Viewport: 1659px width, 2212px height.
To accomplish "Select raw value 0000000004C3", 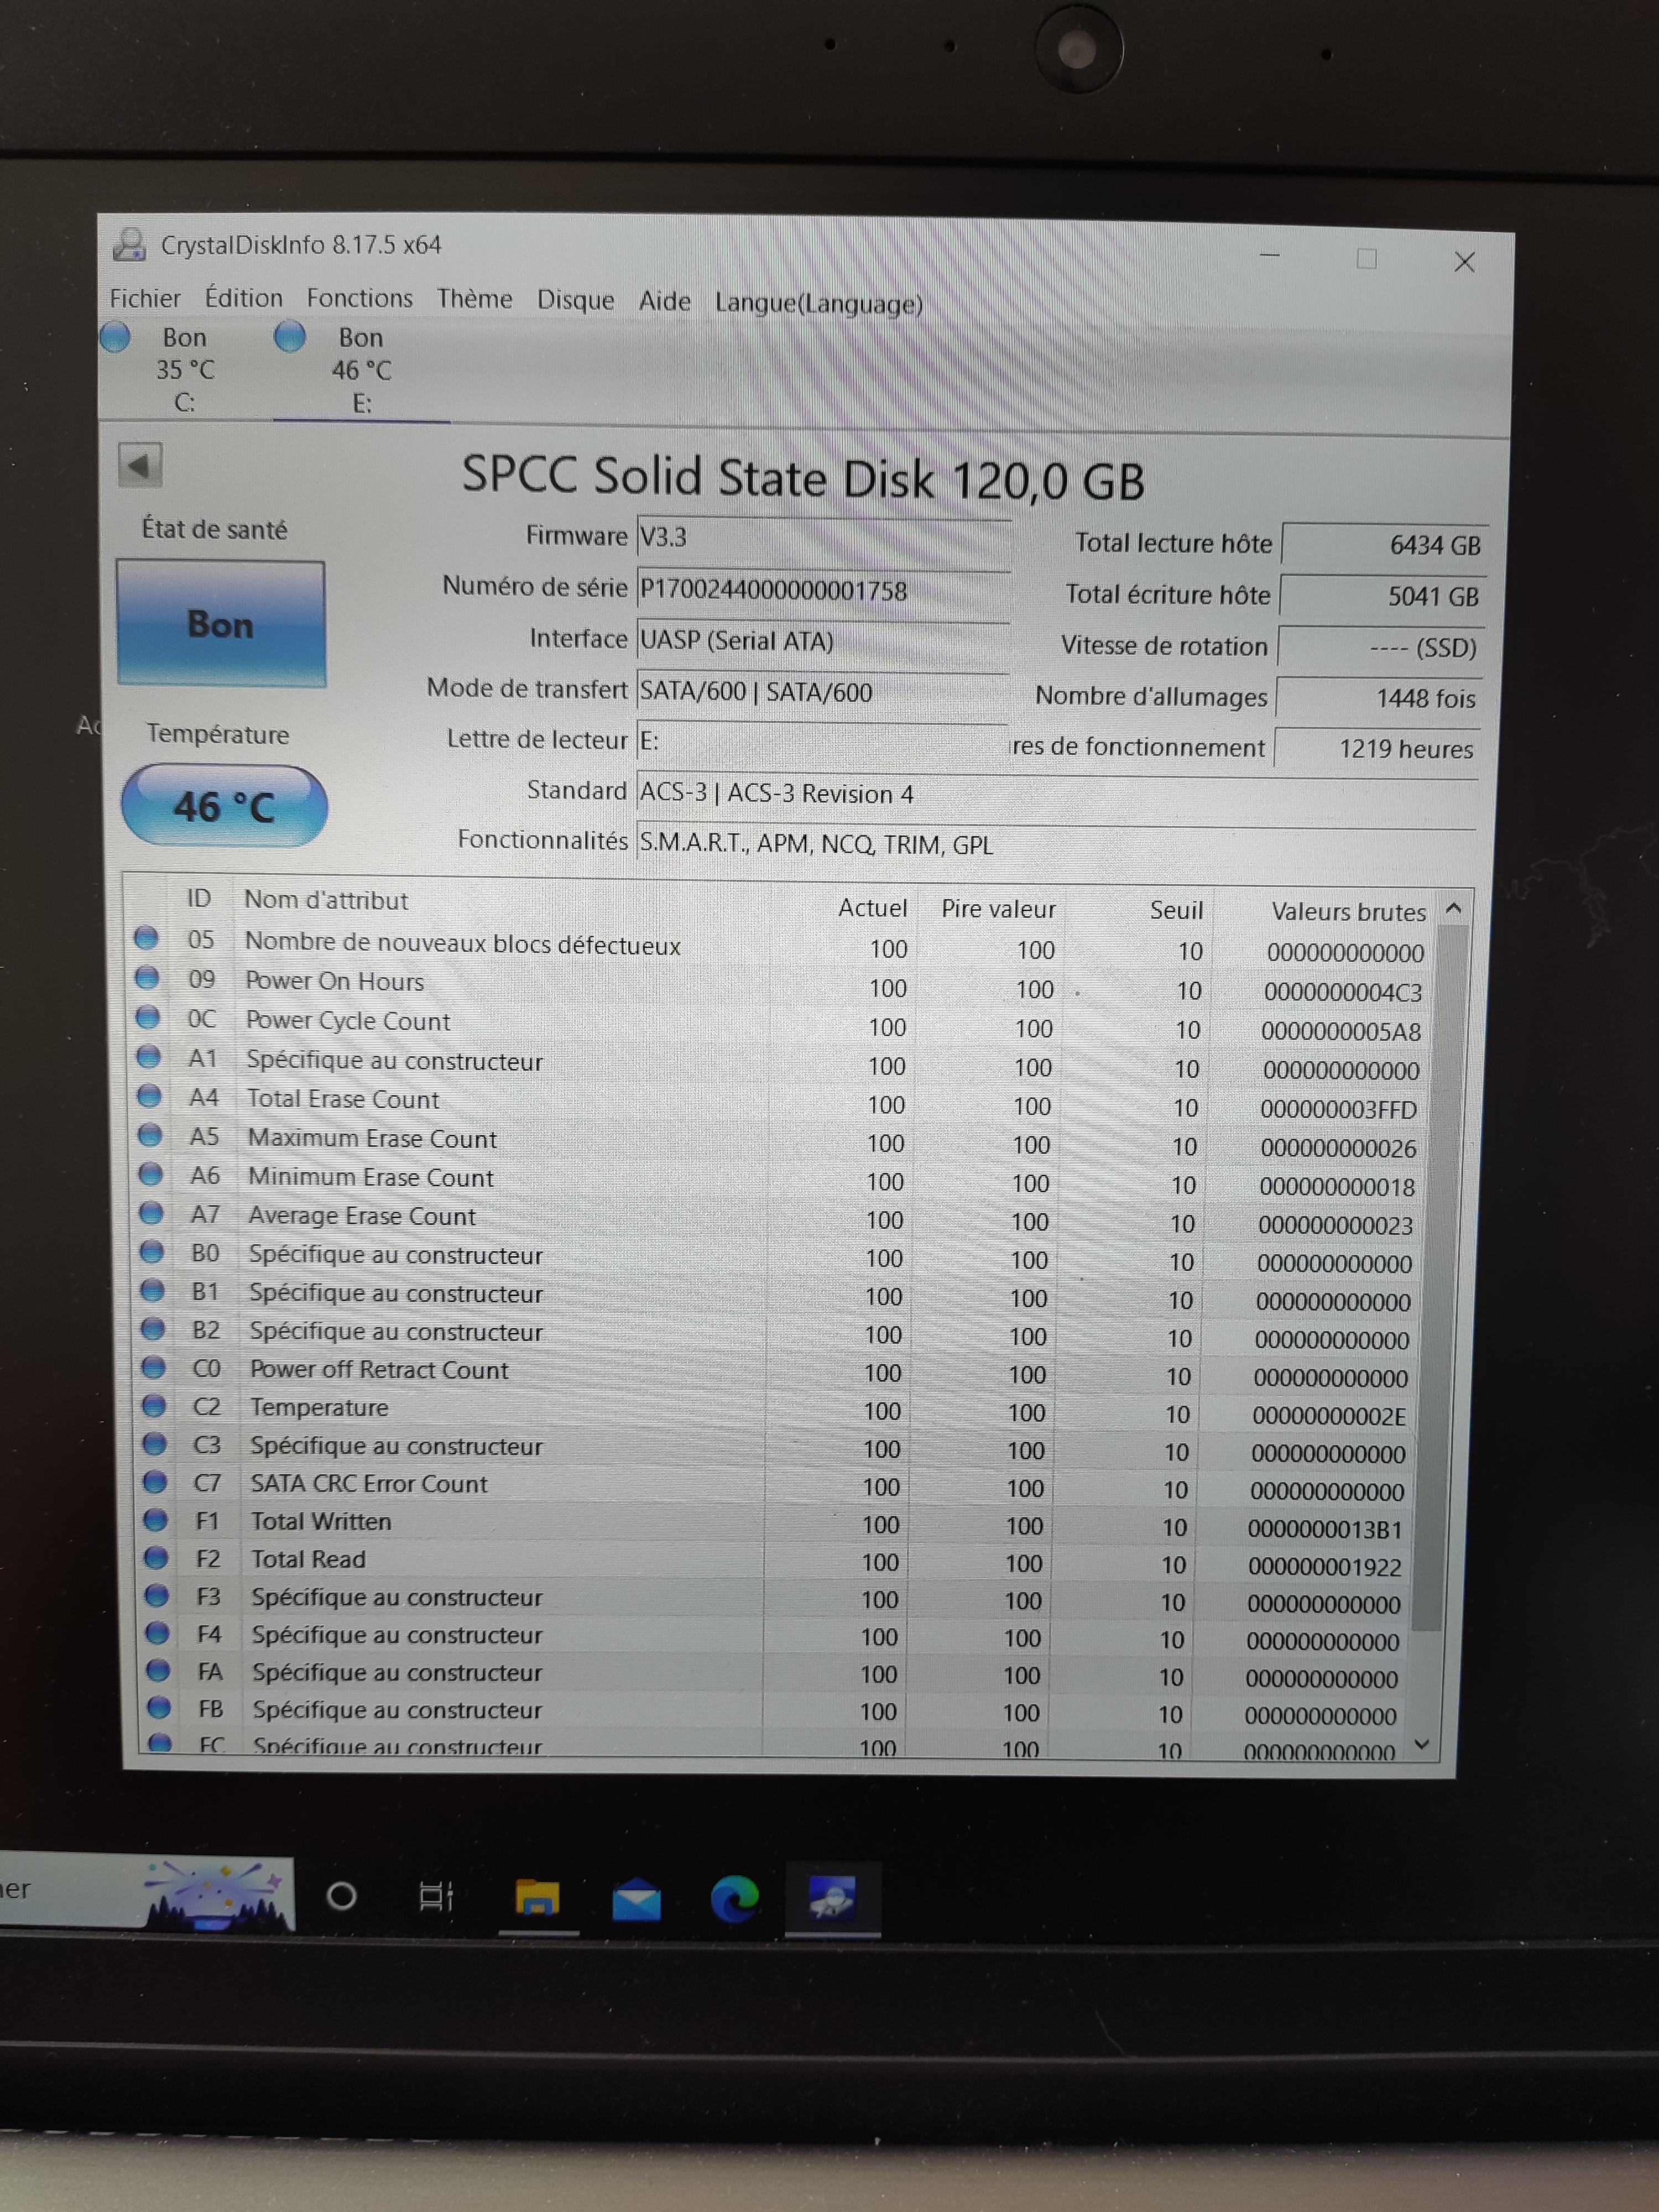I will coord(1342,992).
